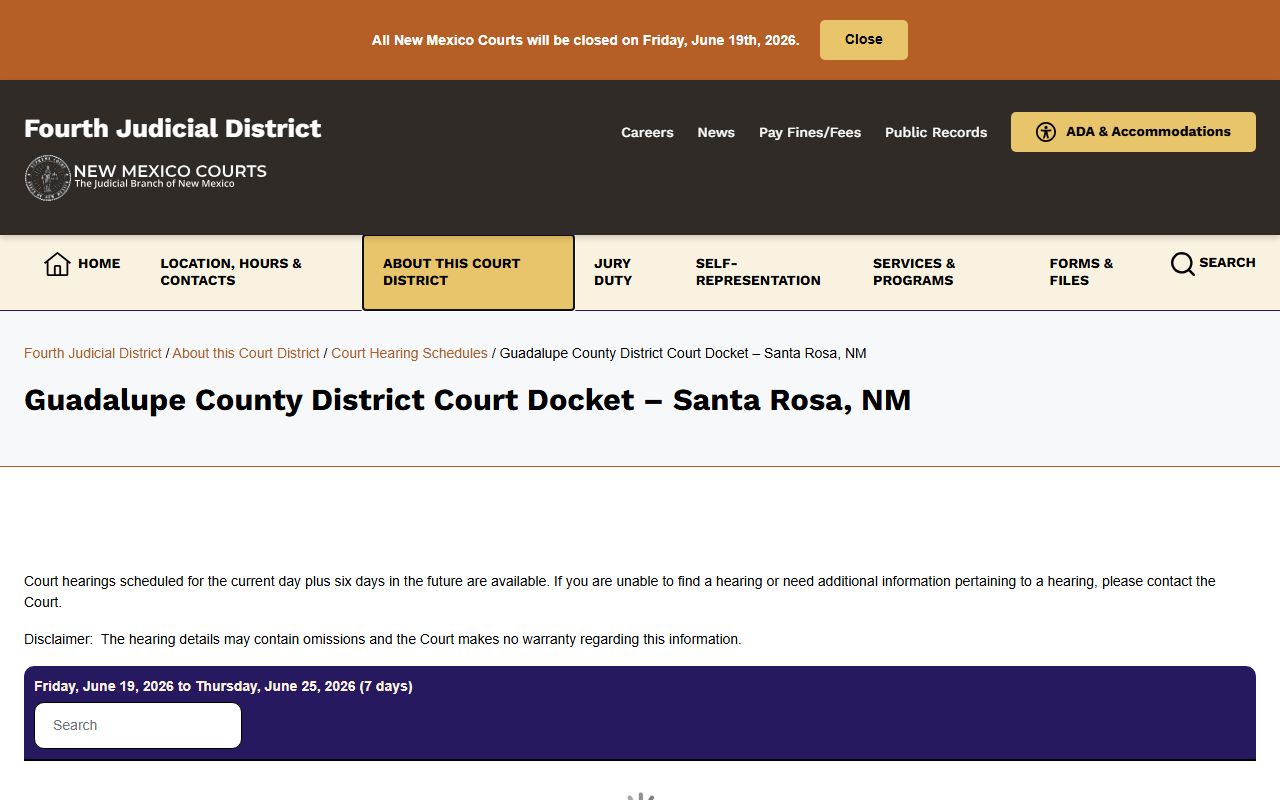1280x800 pixels.
Task: Close the court closure announcement banner
Action: pos(864,40)
